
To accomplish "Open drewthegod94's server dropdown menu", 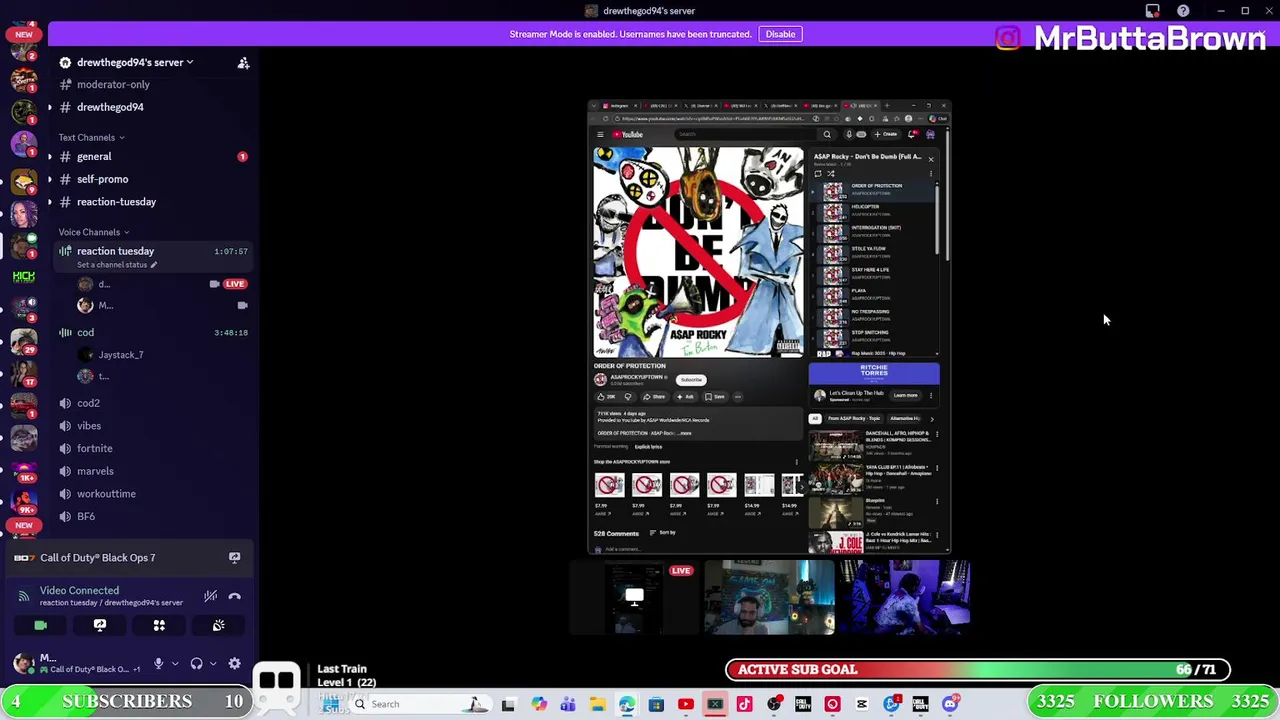I will tap(135, 62).
